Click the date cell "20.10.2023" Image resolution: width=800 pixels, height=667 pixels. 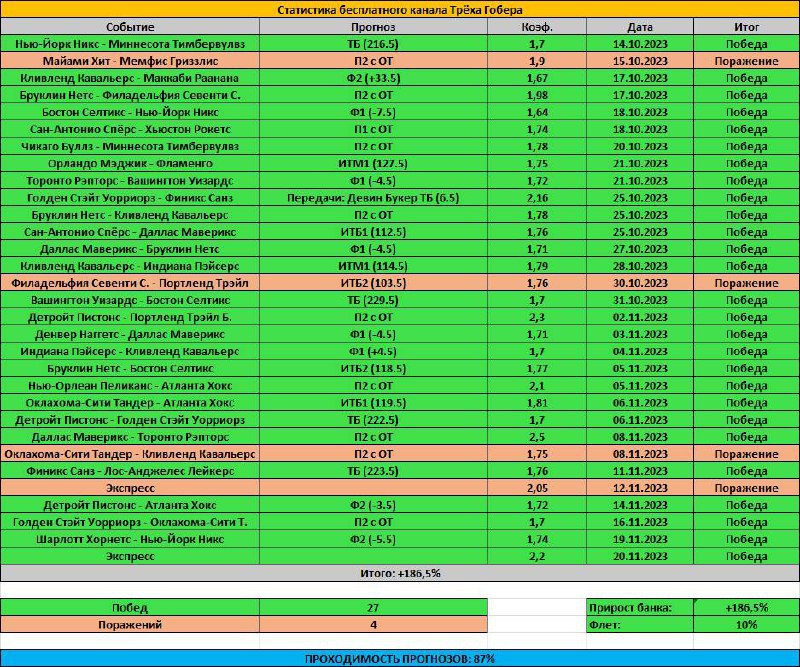(x=640, y=146)
